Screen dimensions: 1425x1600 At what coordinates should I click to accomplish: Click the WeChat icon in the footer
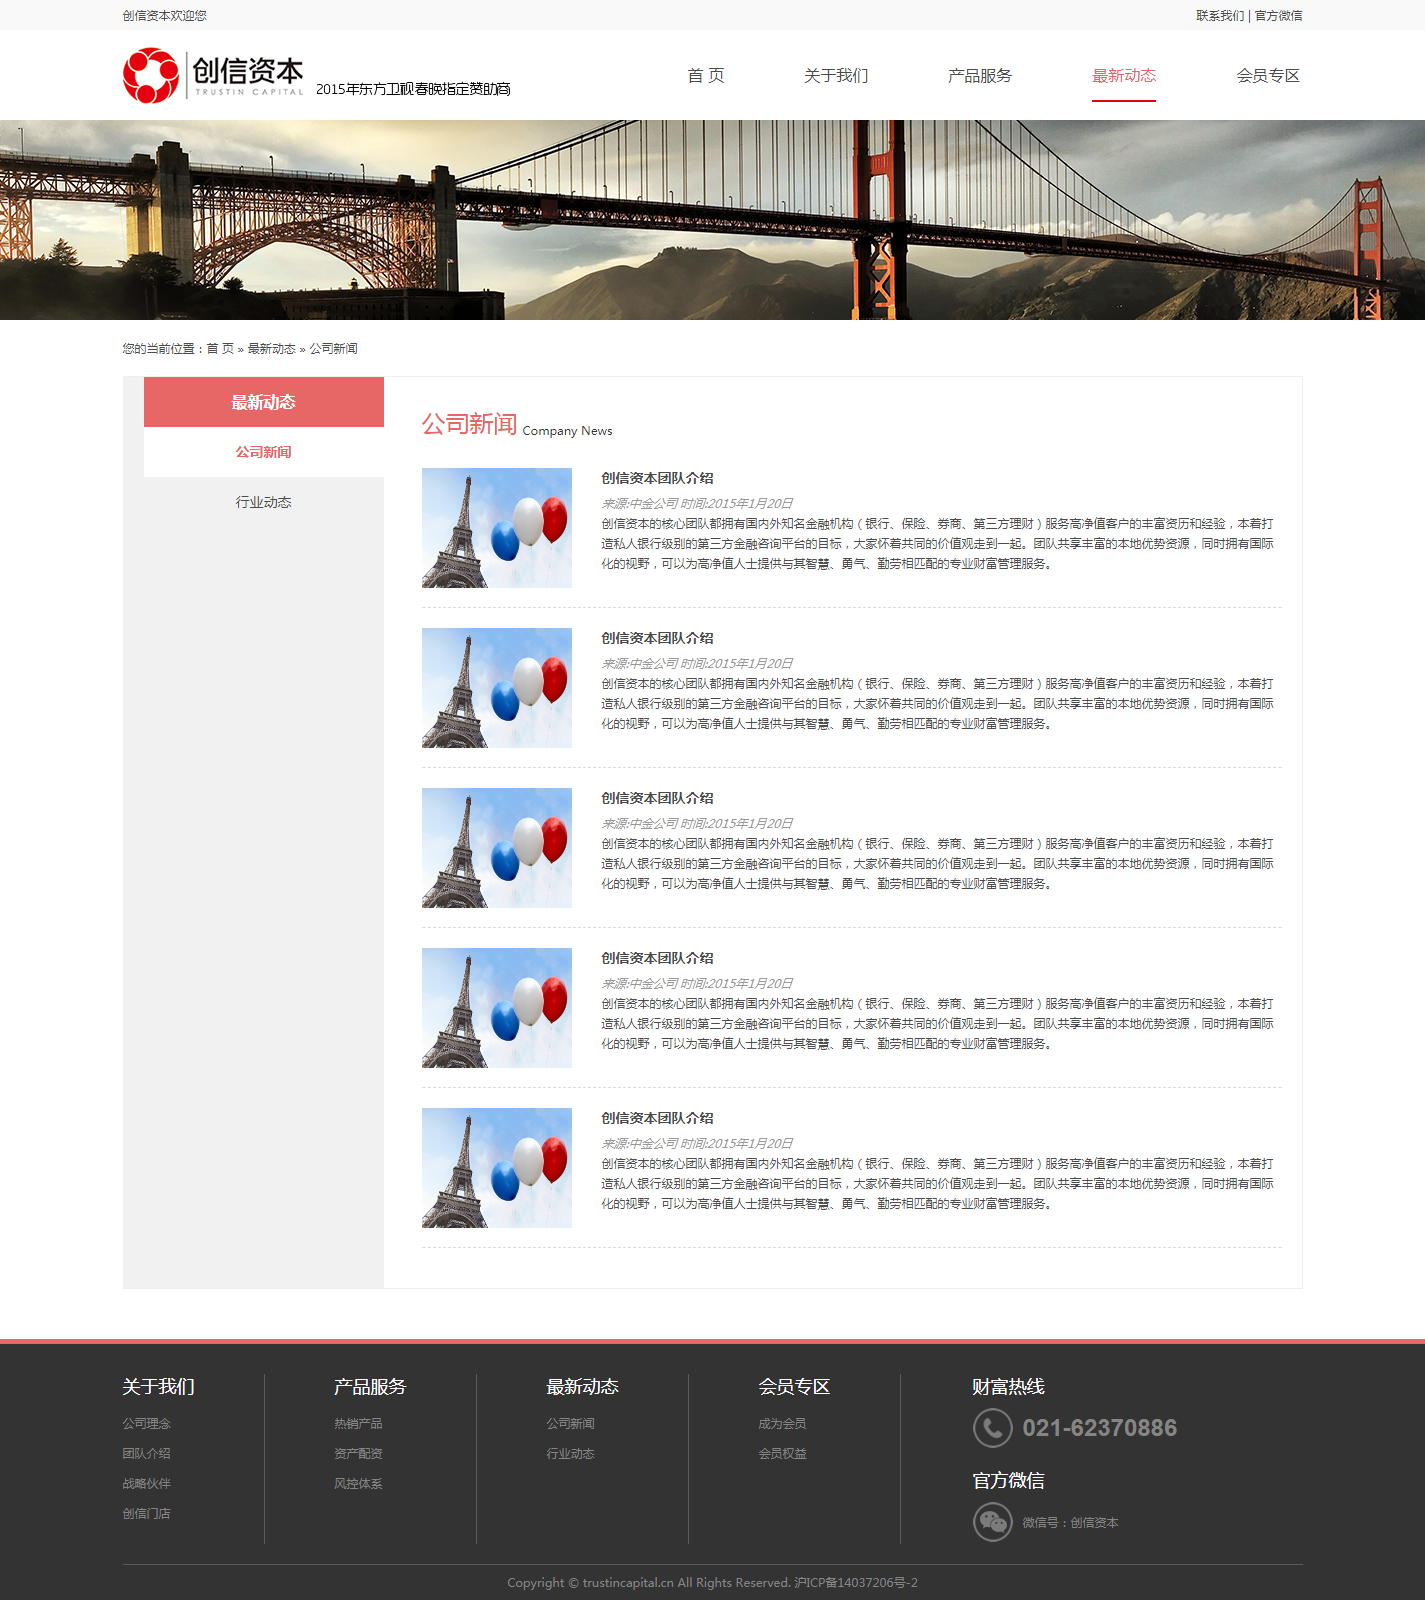(x=992, y=1522)
